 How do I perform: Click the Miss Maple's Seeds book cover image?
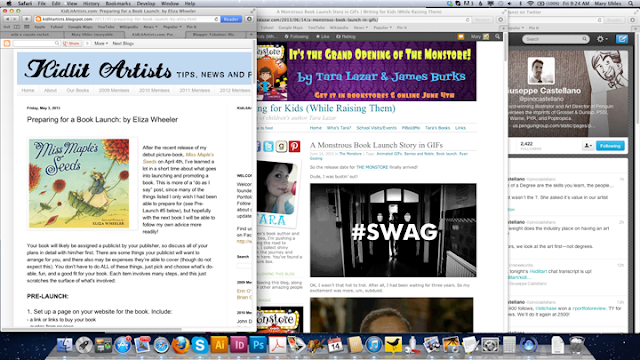(x=79, y=183)
